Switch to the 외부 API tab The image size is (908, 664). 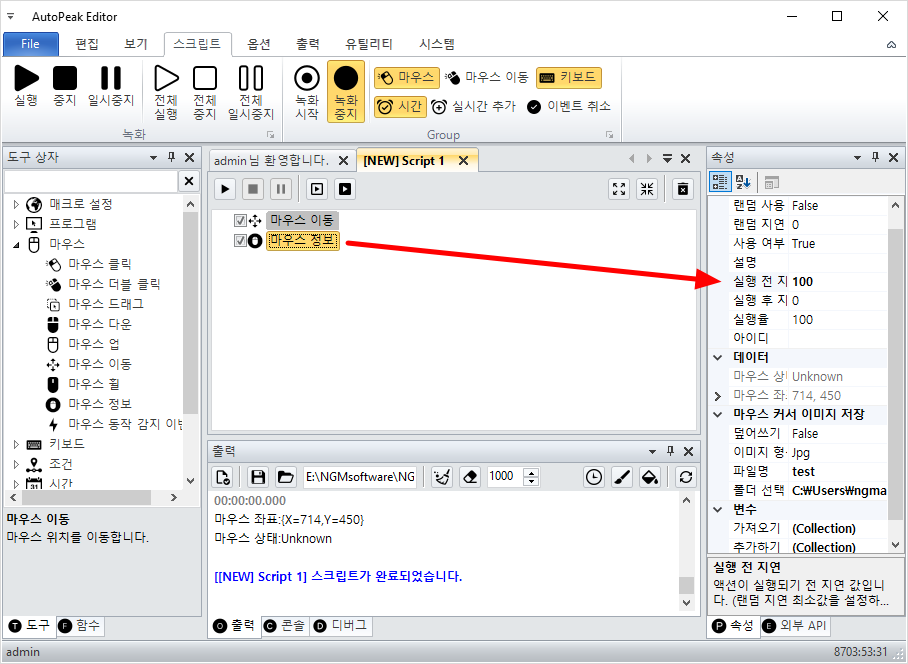tap(796, 626)
